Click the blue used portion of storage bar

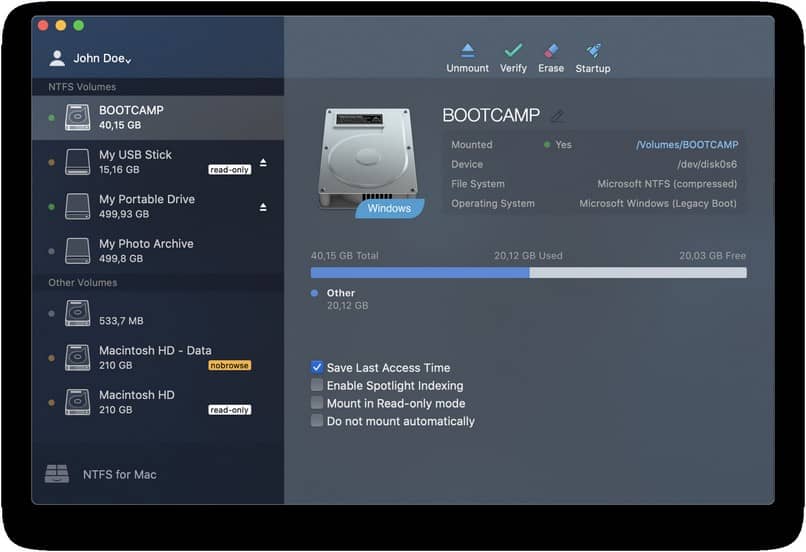coord(420,273)
